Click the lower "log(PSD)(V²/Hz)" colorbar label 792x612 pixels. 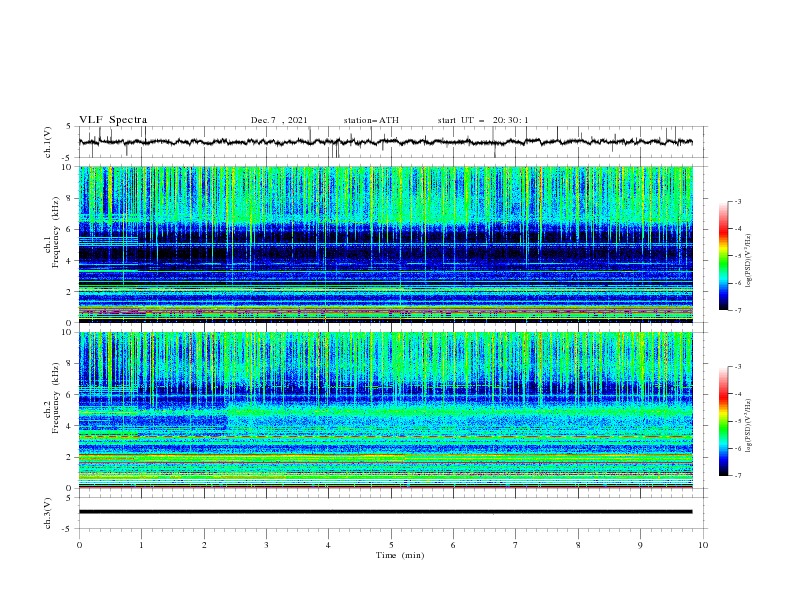coord(748,426)
